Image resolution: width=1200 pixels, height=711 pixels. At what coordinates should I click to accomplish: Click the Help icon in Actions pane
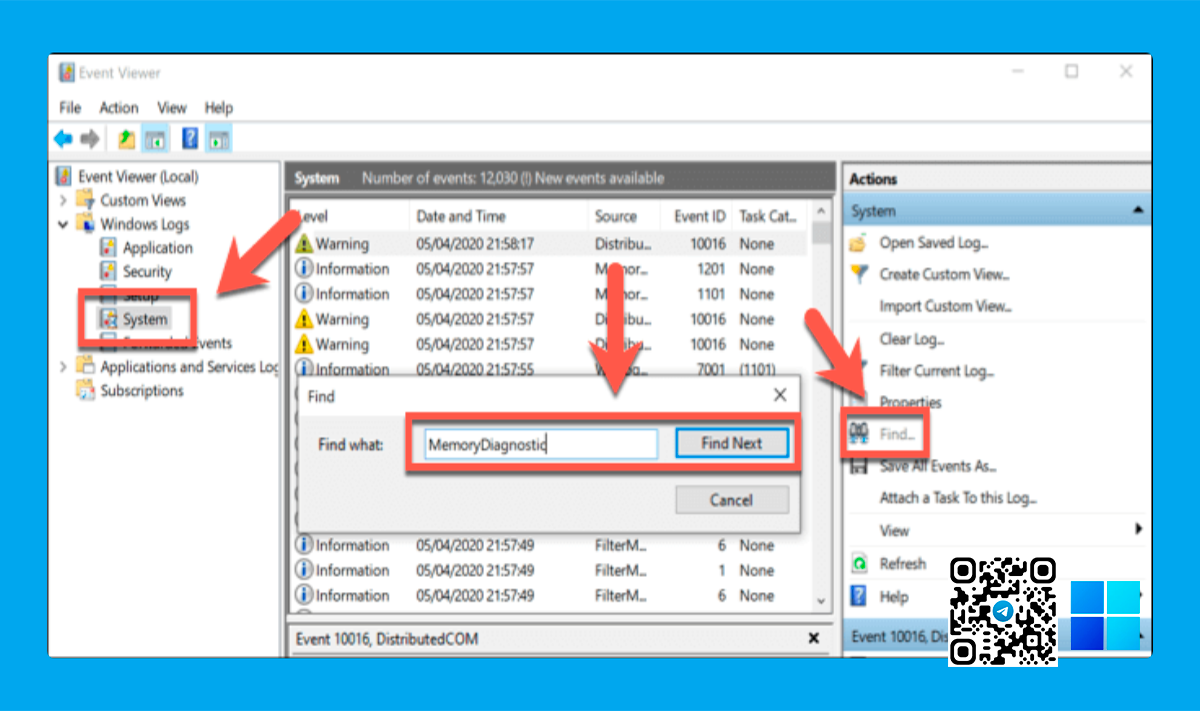pos(859,597)
